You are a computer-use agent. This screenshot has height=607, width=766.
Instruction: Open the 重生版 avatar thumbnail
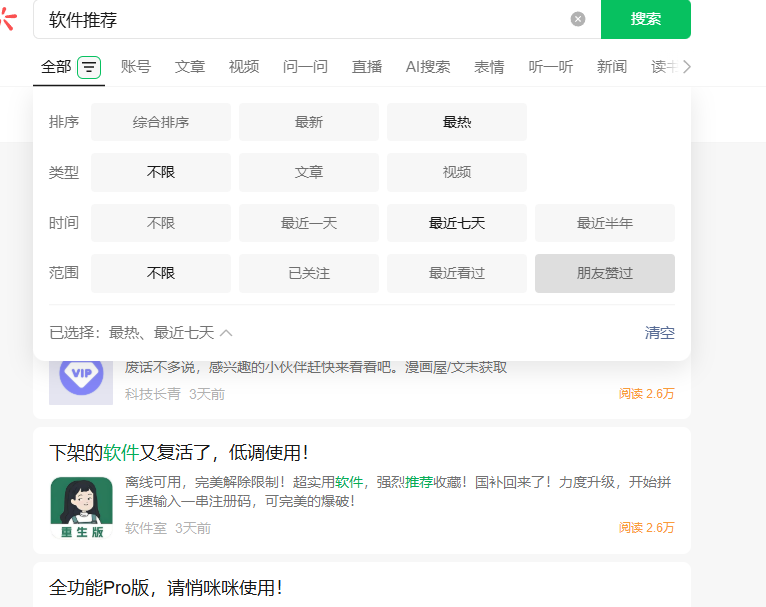[x=81, y=508]
